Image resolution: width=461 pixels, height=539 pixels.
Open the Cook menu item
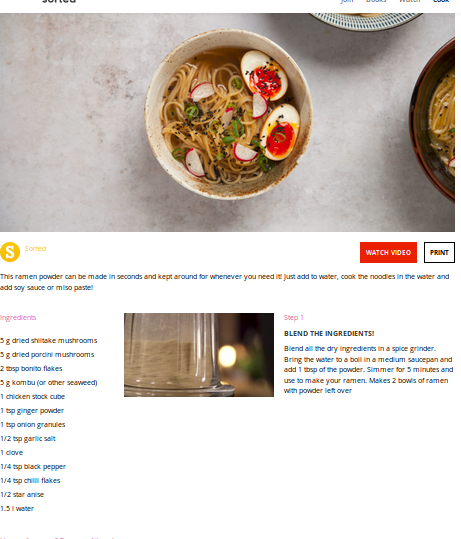(441, 1)
